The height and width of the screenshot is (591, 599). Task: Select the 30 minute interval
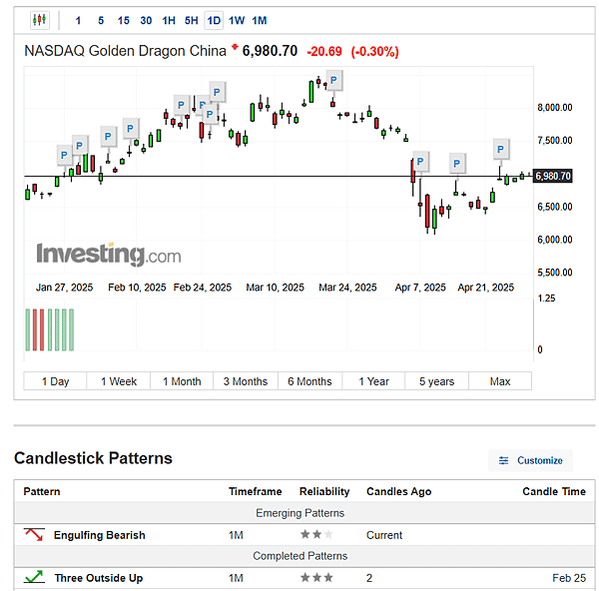pyautogui.click(x=146, y=20)
